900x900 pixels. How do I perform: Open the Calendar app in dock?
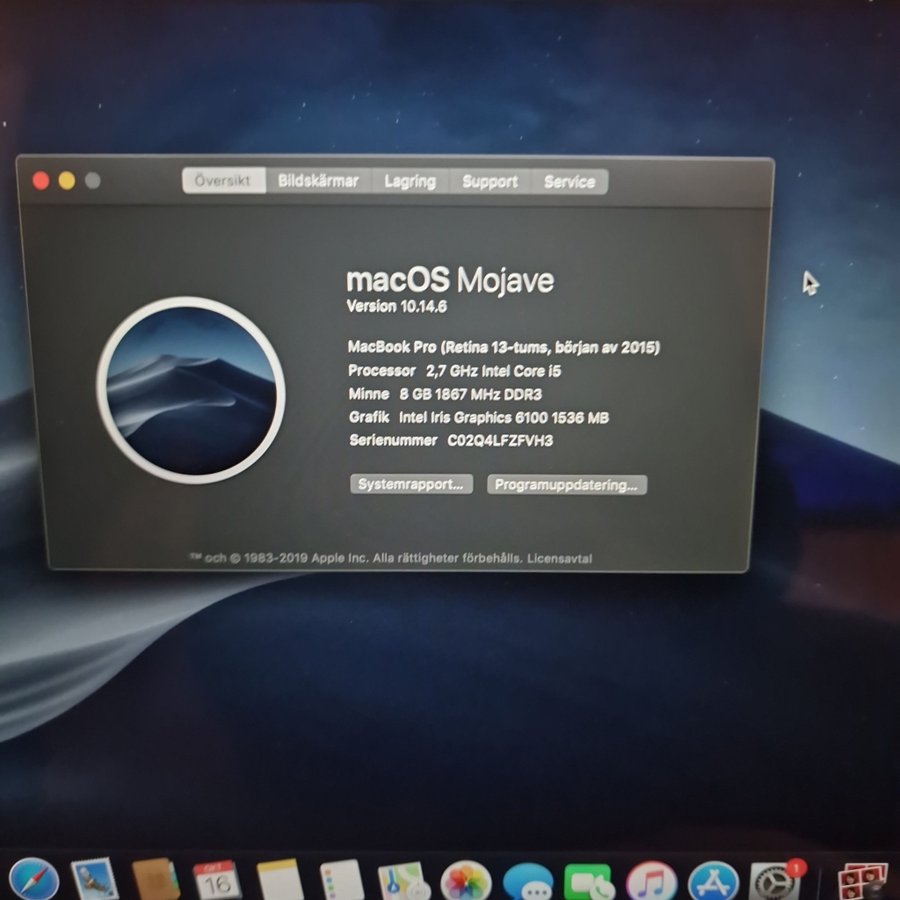point(217,881)
